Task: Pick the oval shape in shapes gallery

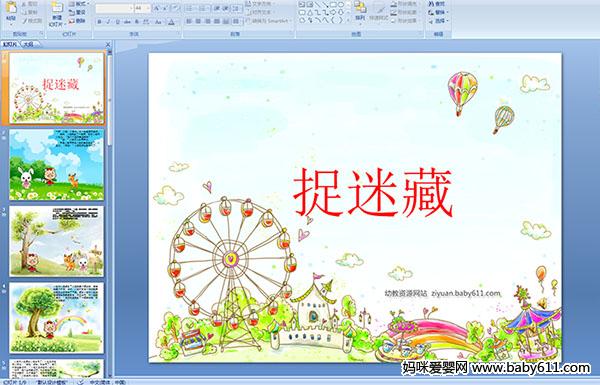Action: click(341, 5)
